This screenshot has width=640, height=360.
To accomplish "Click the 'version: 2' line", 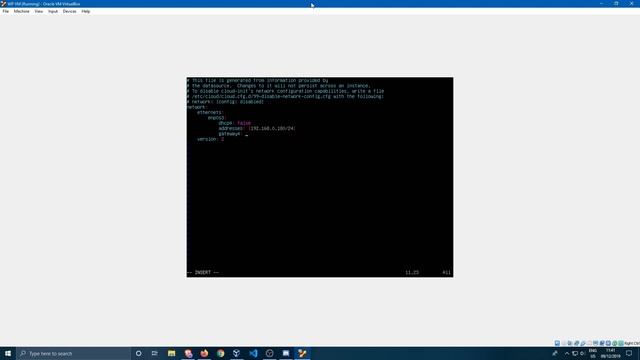I will pos(210,139).
